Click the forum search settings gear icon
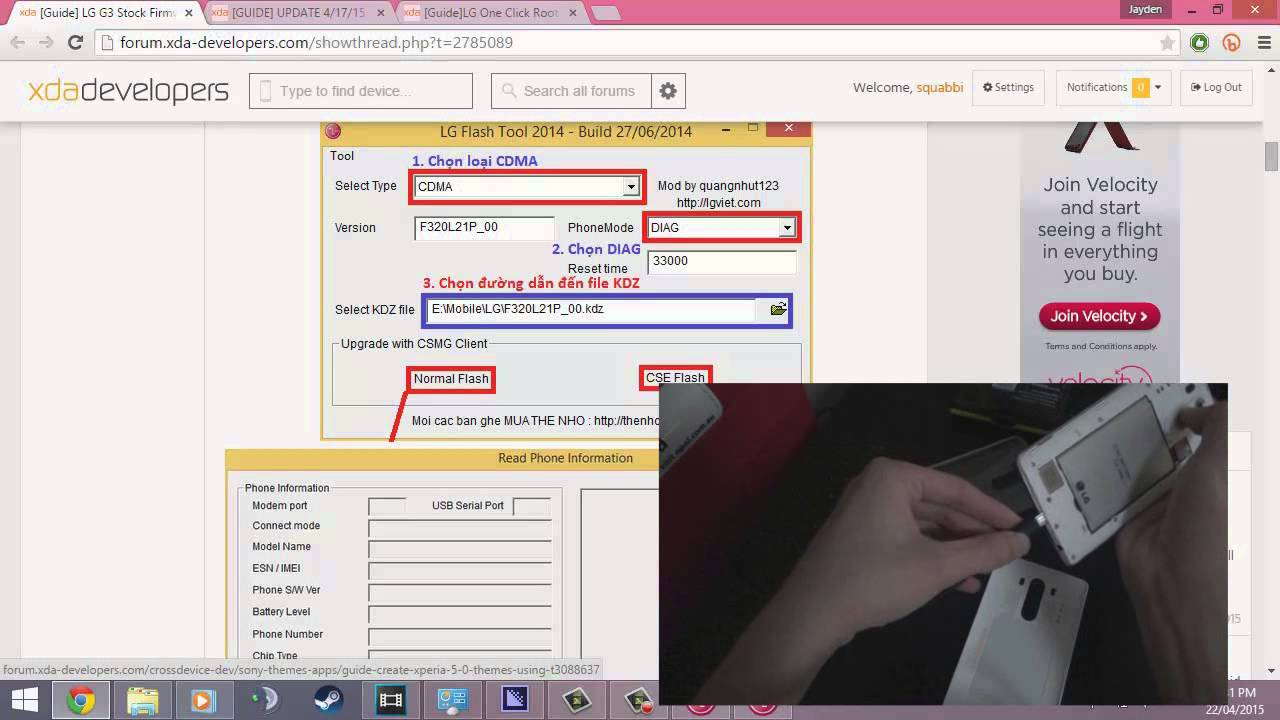The width and height of the screenshot is (1280, 720). [668, 91]
